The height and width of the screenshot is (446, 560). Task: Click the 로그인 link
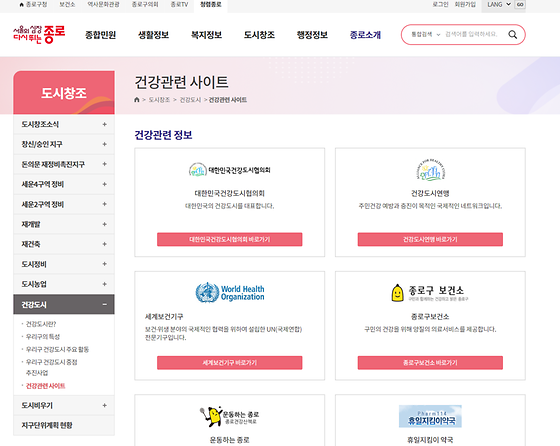click(440, 5)
